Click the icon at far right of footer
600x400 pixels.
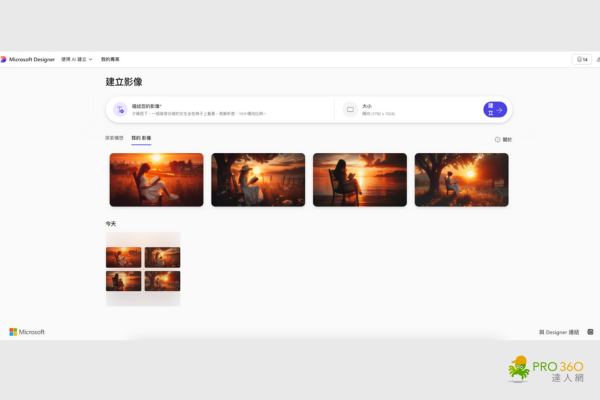pos(591,332)
